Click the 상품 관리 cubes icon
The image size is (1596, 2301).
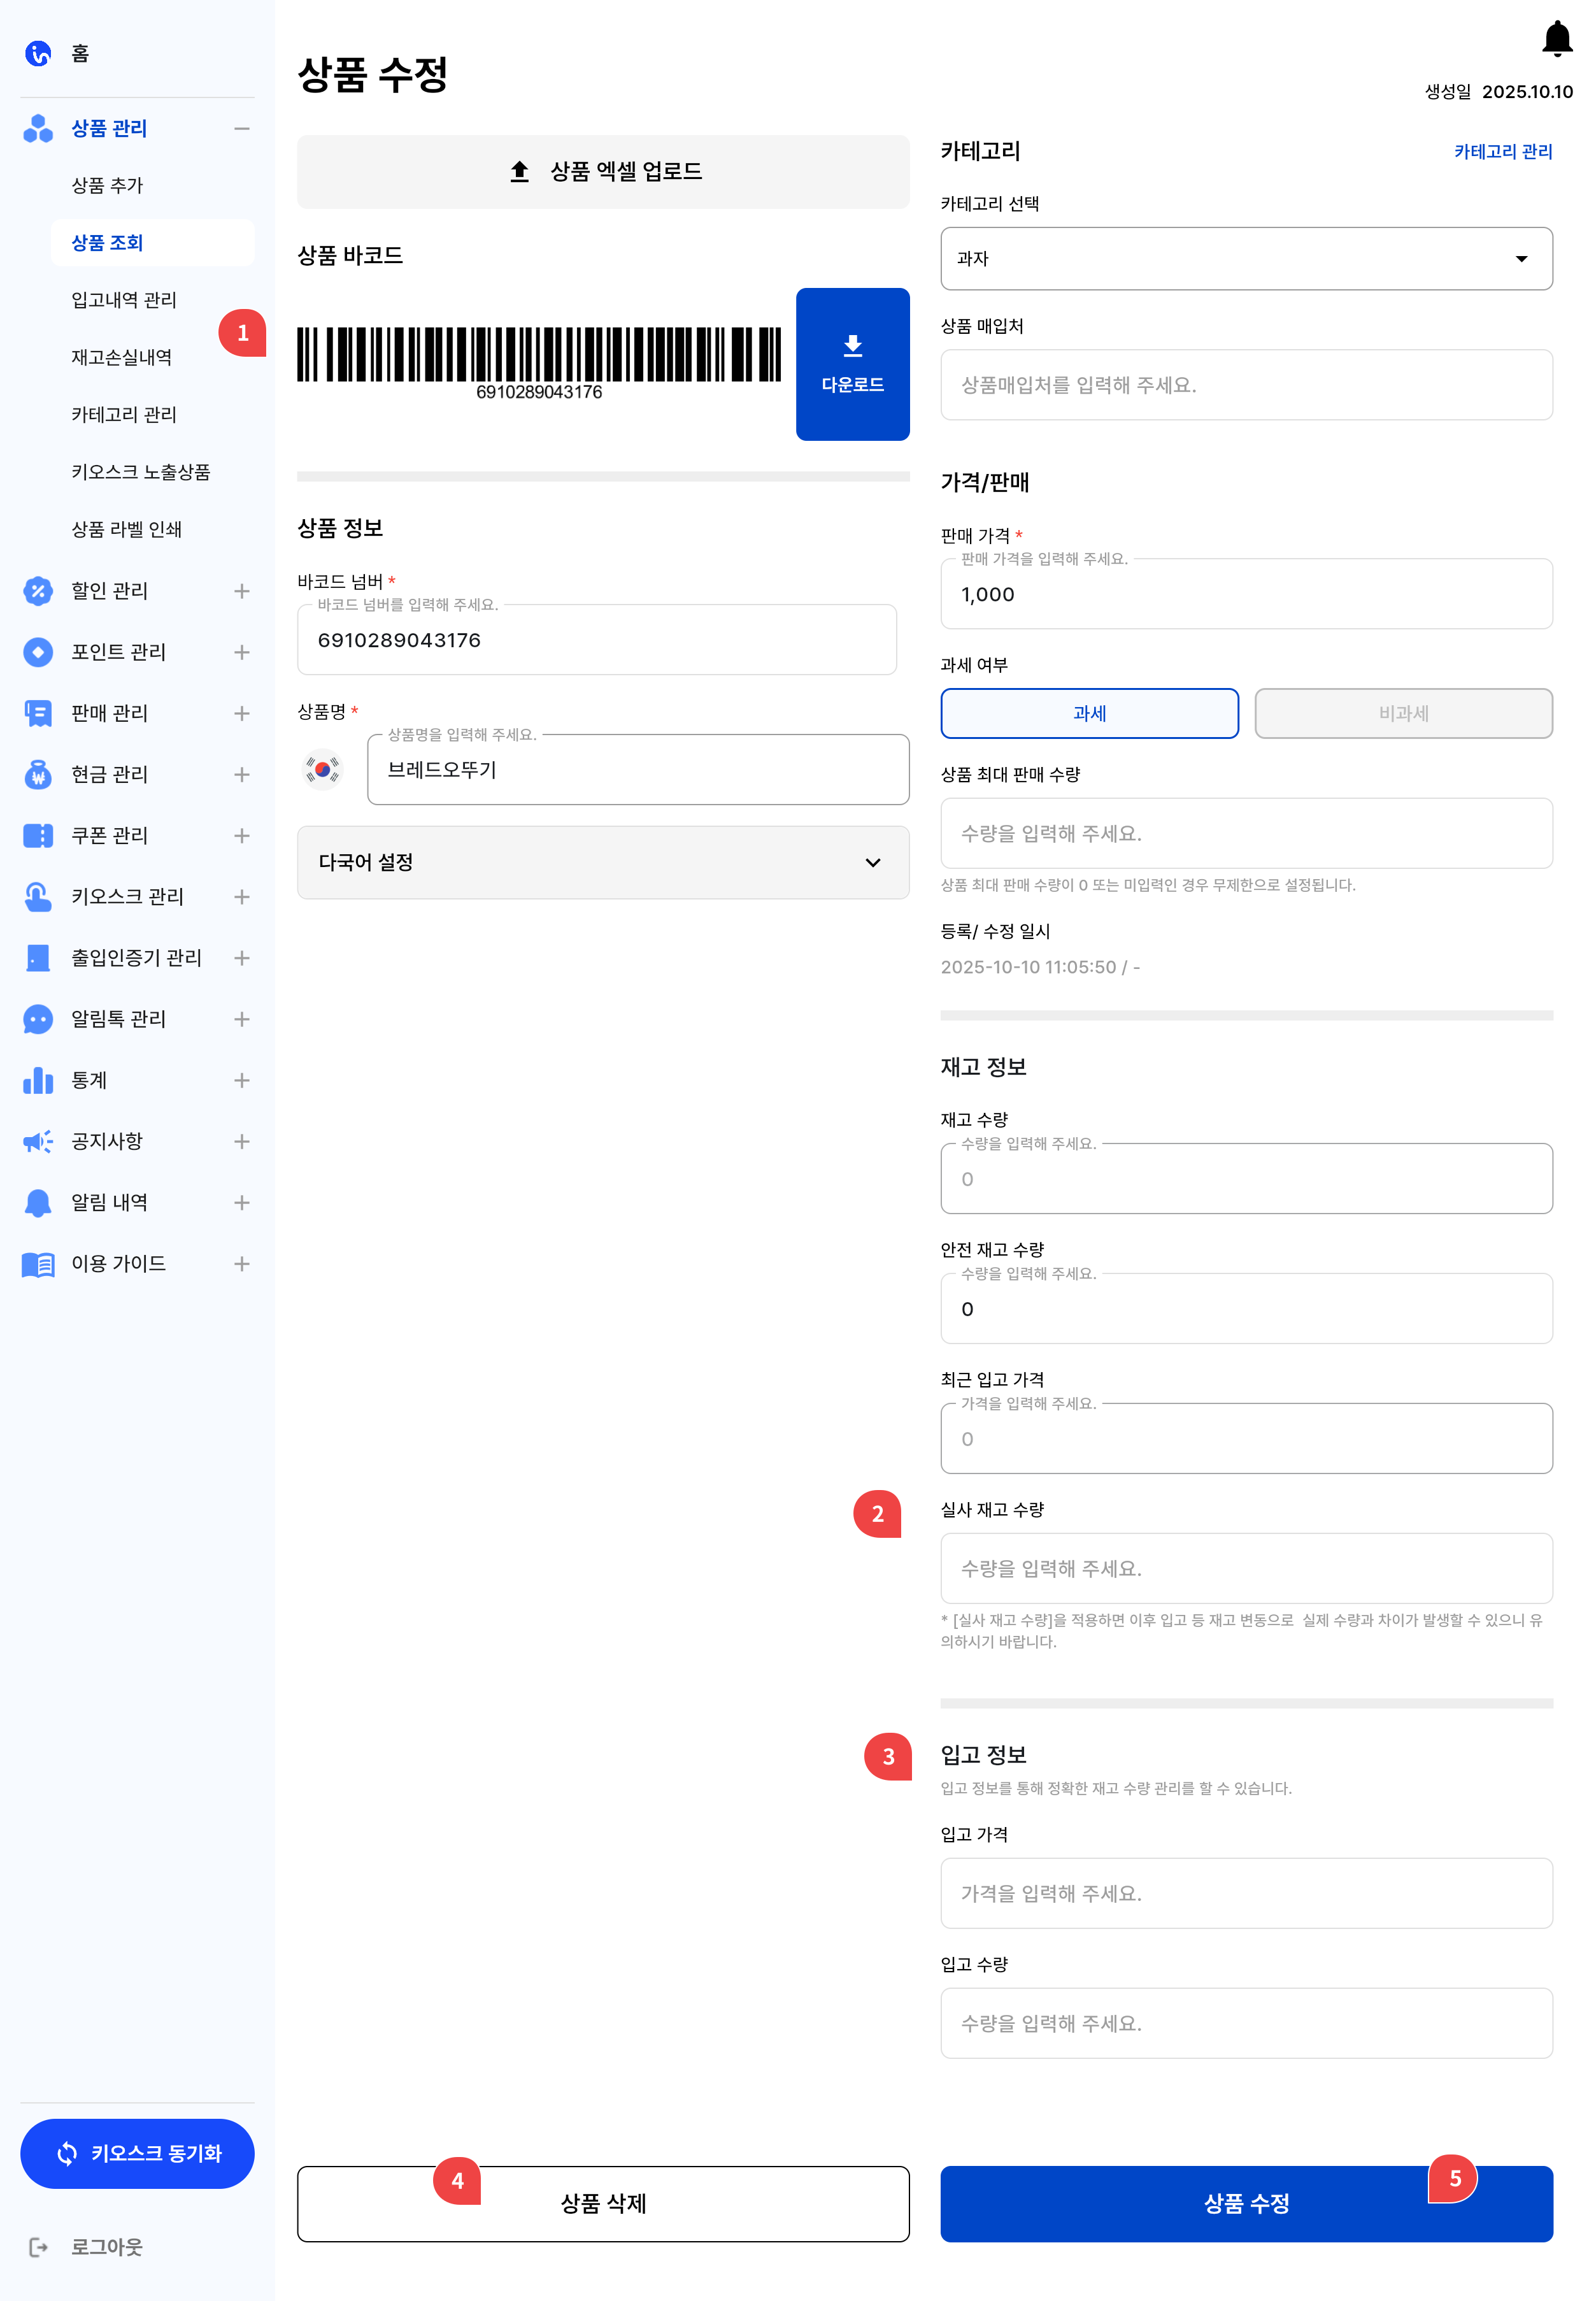38,128
